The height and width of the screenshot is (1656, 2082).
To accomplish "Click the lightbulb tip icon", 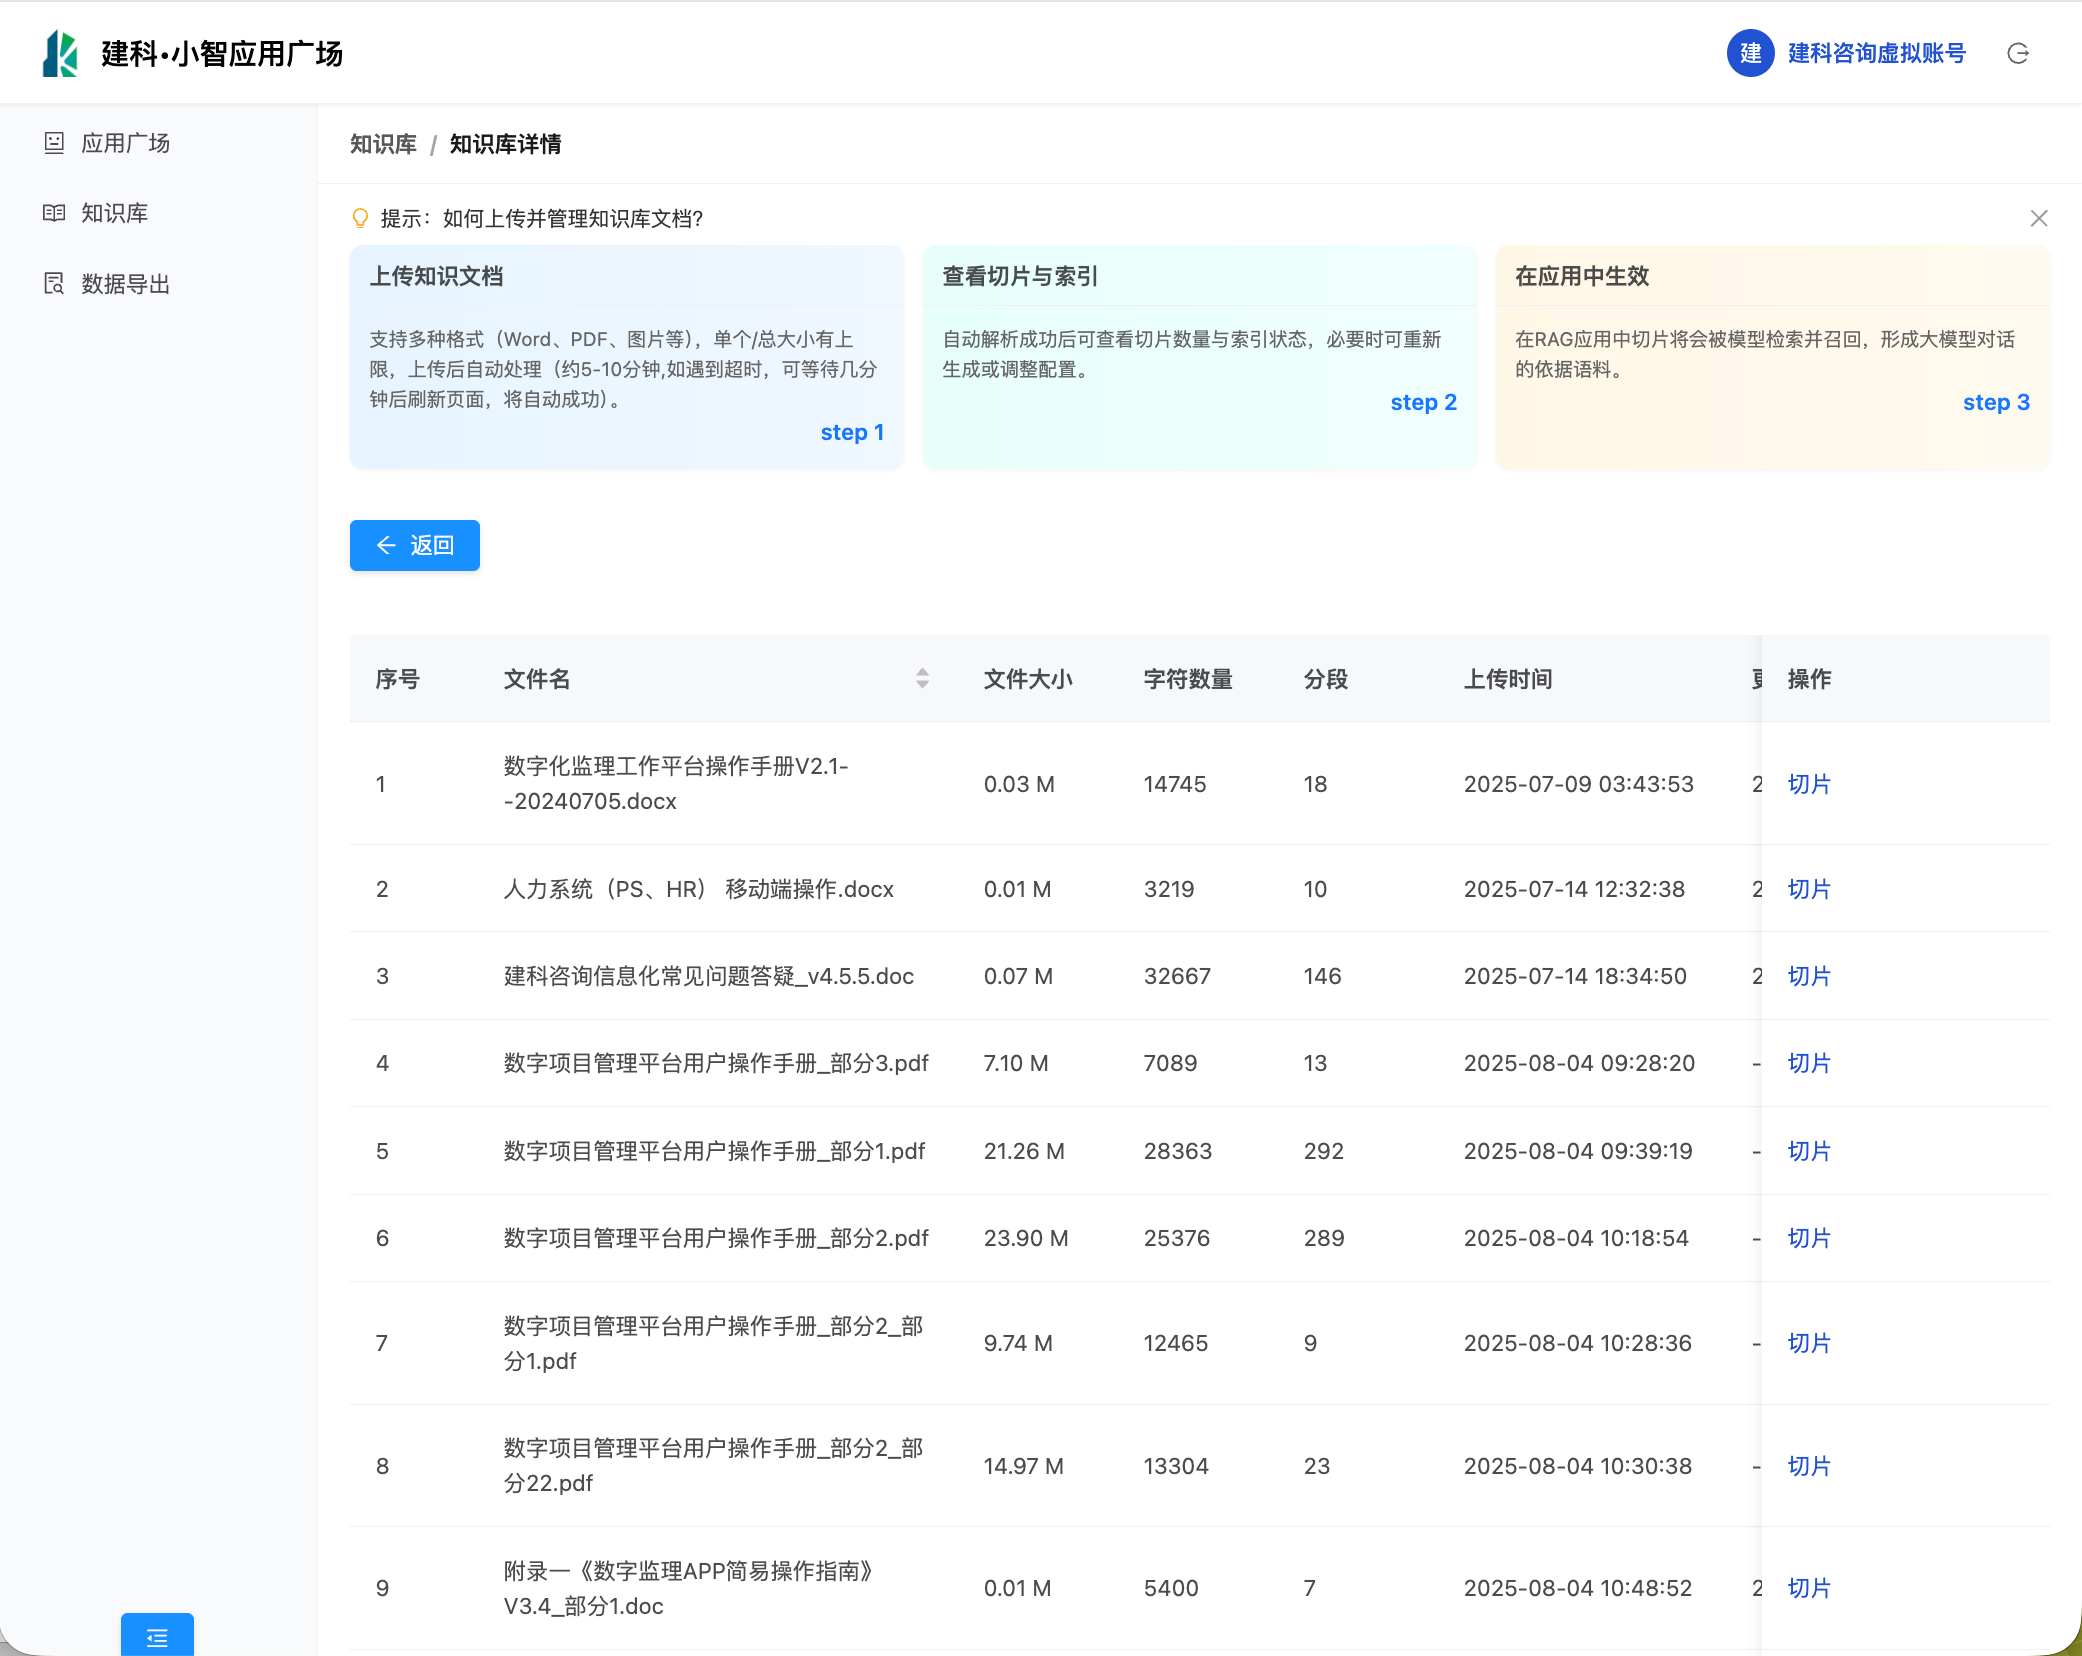I will point(360,218).
